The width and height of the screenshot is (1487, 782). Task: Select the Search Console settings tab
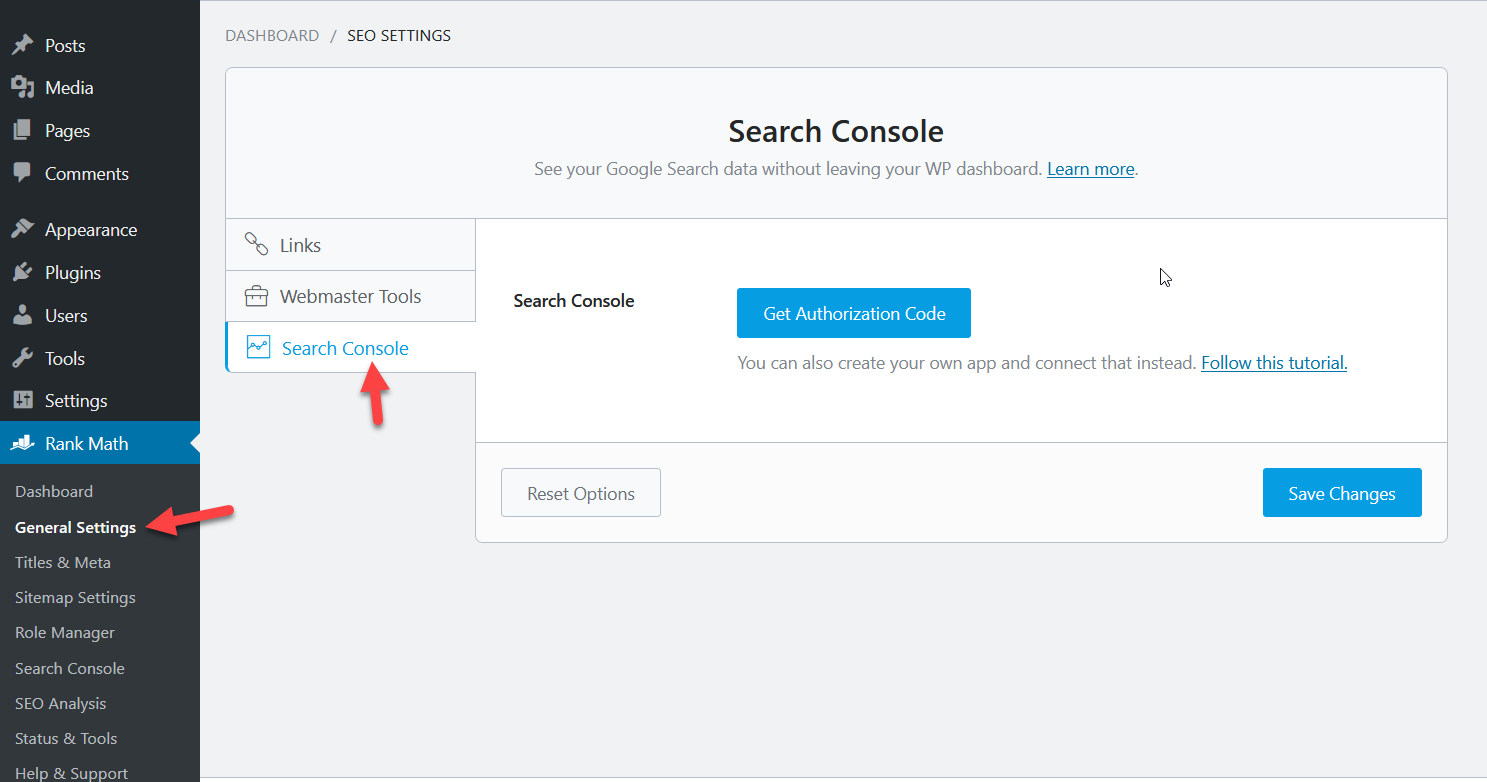351,348
